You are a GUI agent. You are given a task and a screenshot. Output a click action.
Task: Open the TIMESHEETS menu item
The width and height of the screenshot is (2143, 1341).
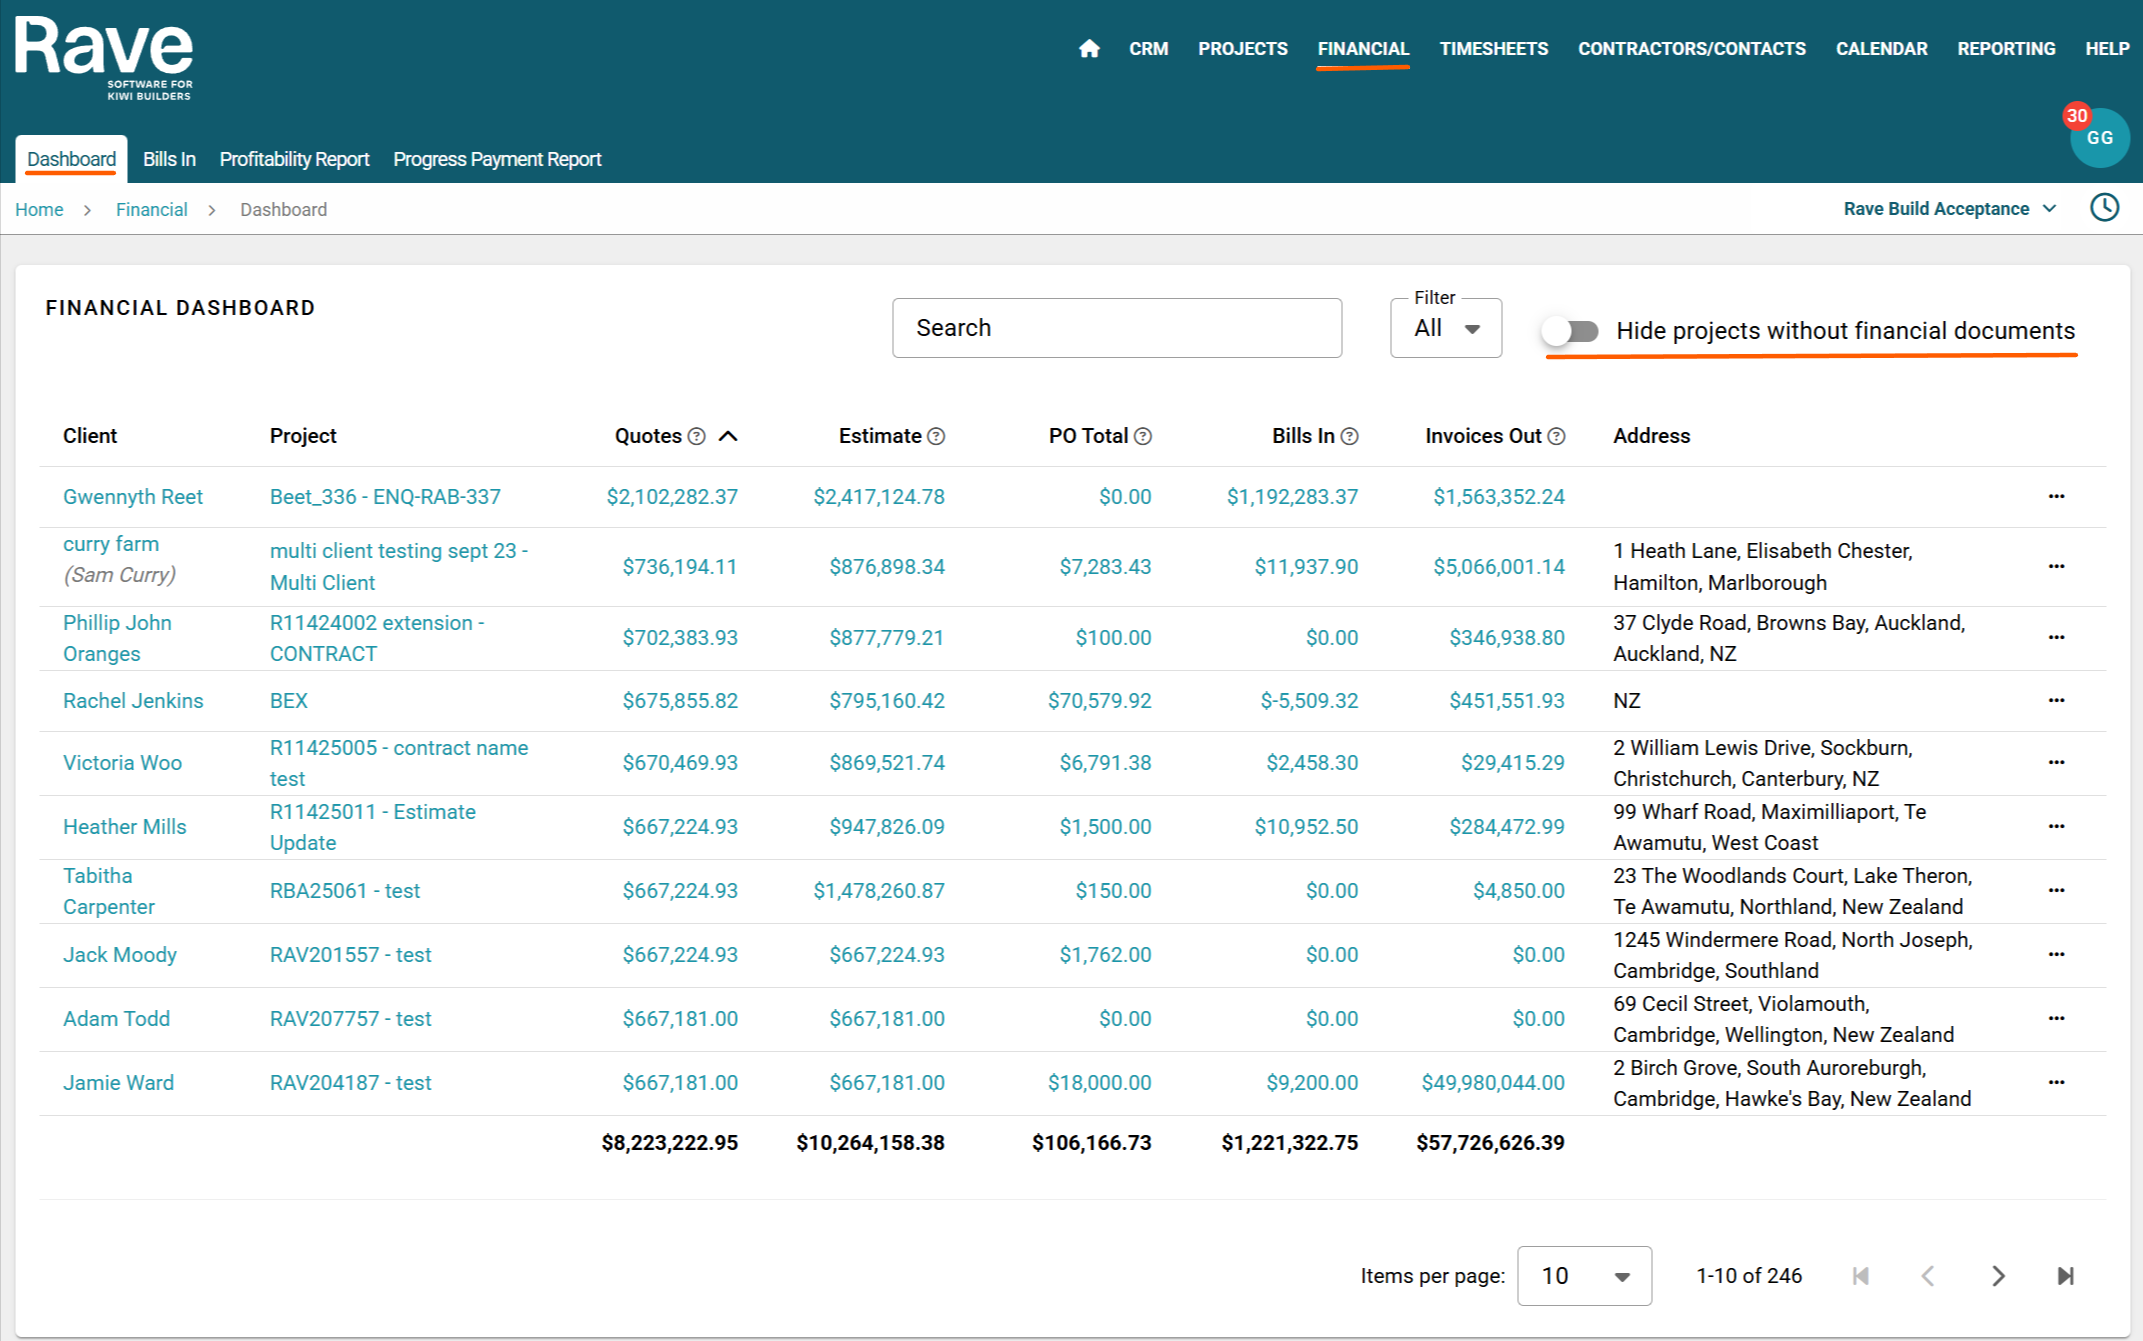(1493, 49)
